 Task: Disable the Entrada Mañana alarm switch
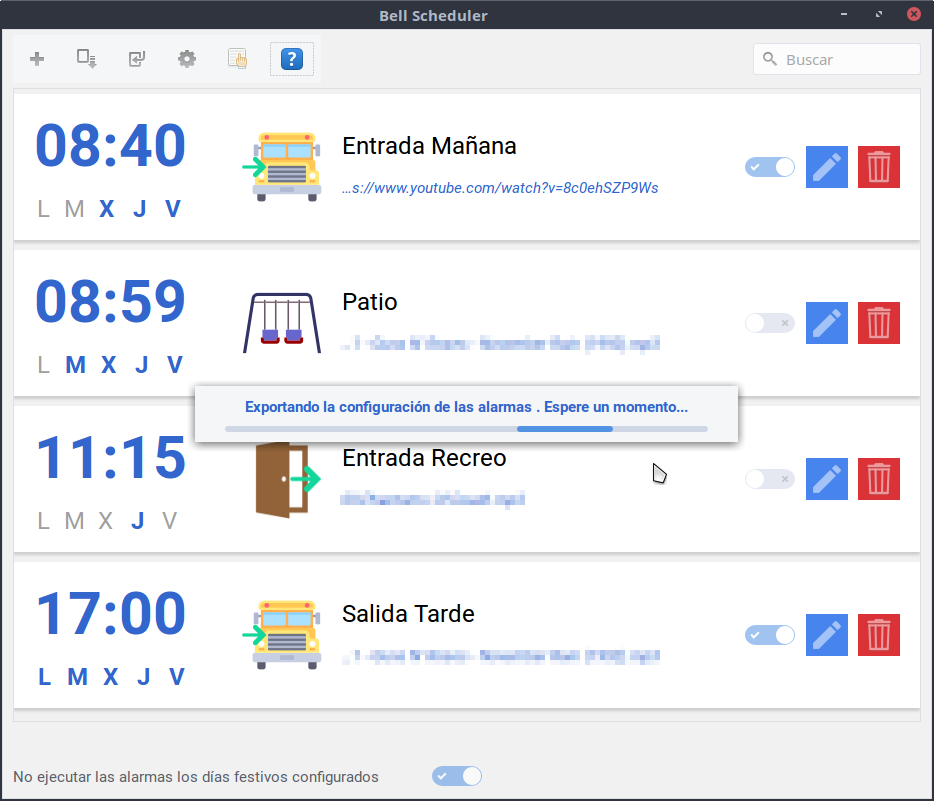tap(769, 167)
